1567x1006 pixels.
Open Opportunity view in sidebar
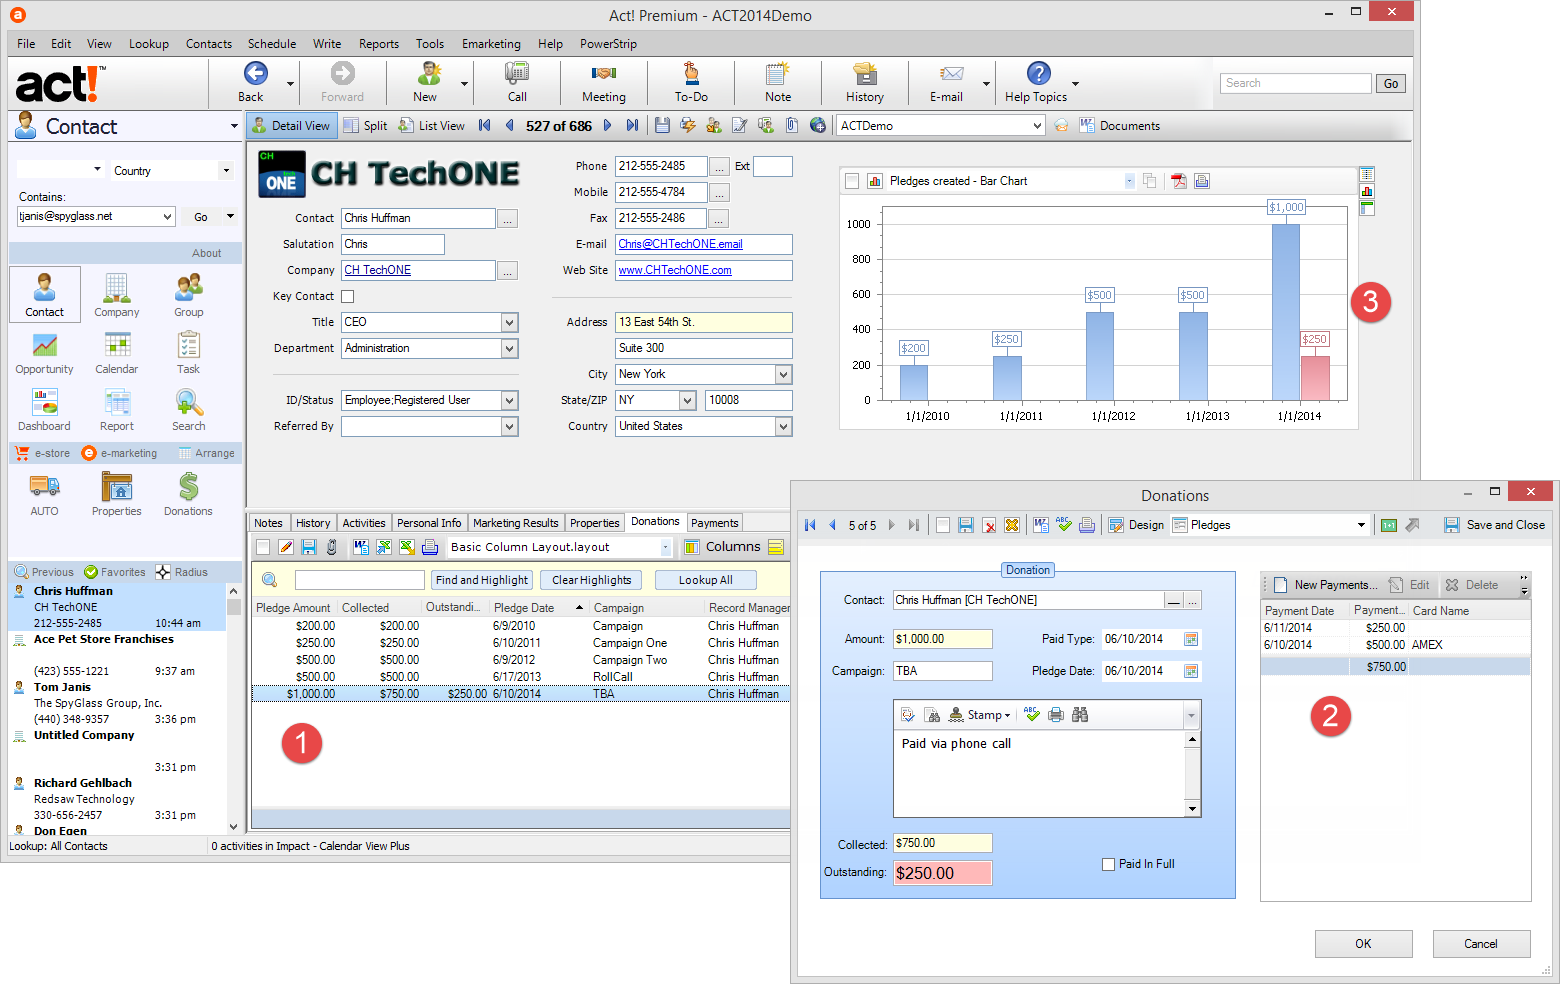point(44,352)
